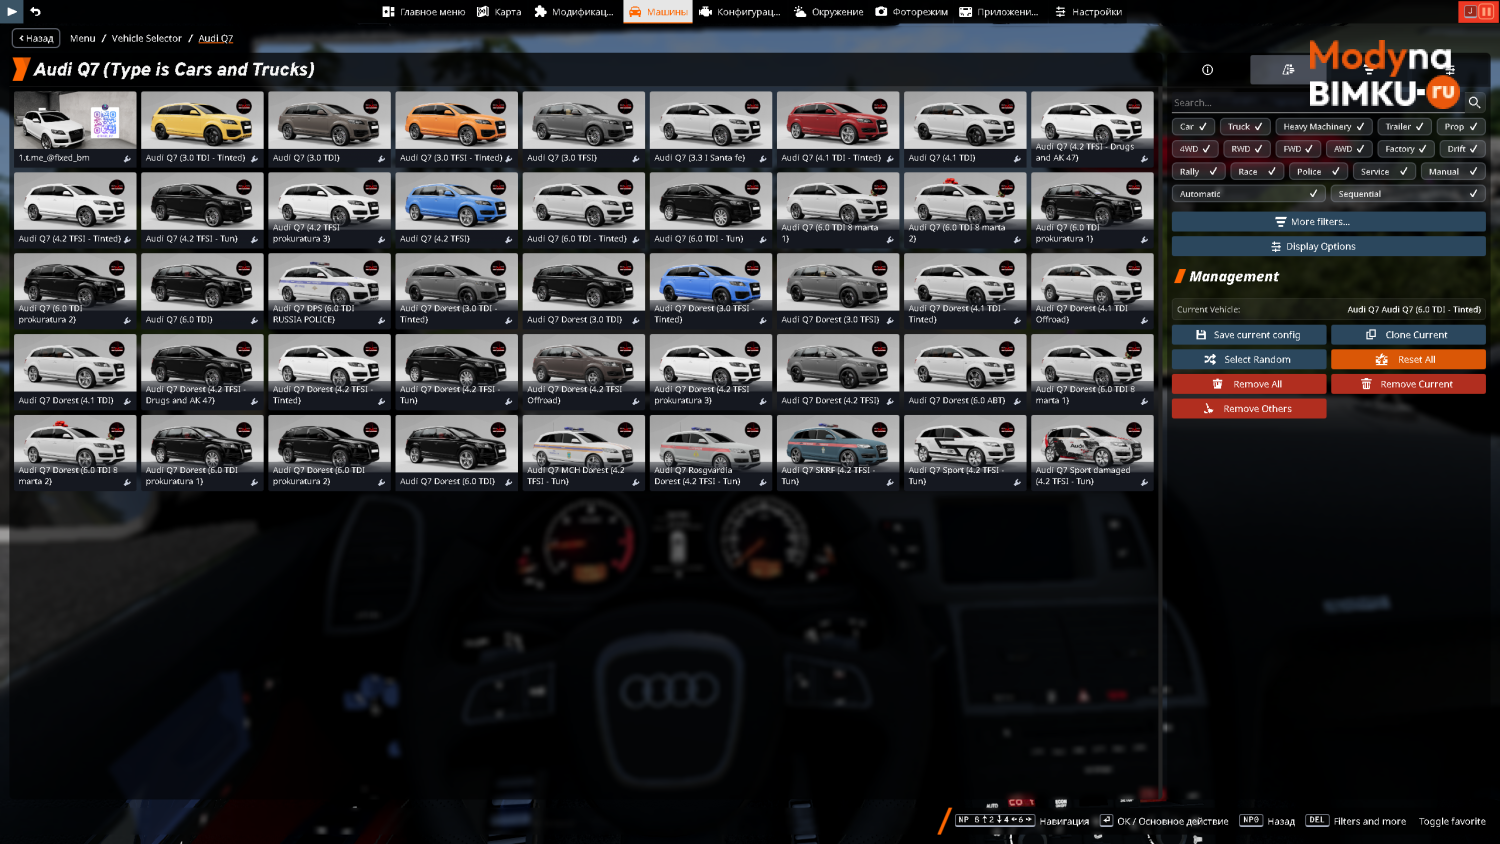This screenshot has width=1500, height=844.
Task: Click Save current config button
Action: (1249, 335)
